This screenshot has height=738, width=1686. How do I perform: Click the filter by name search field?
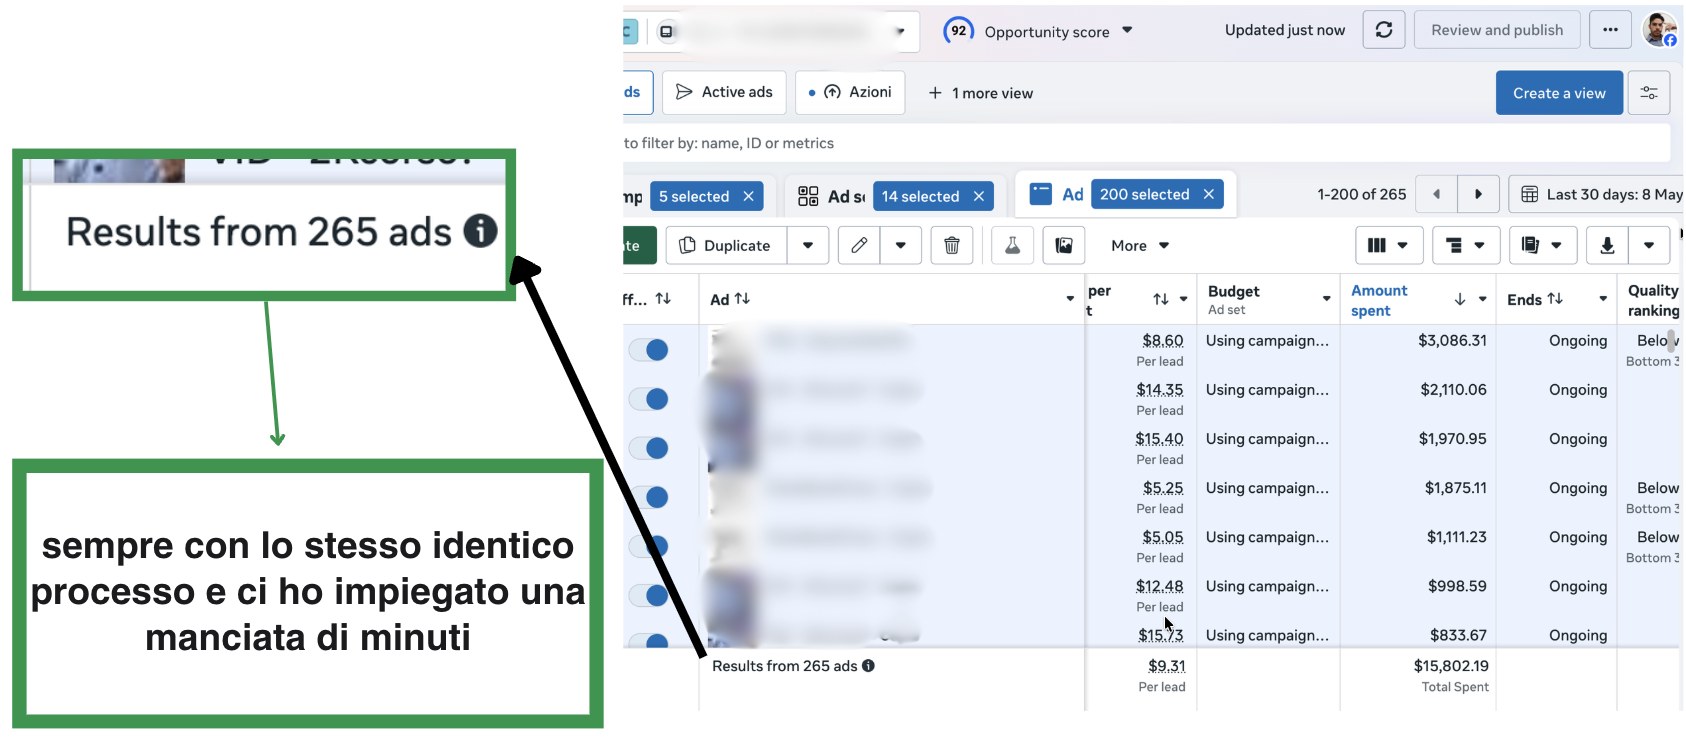1146,143
